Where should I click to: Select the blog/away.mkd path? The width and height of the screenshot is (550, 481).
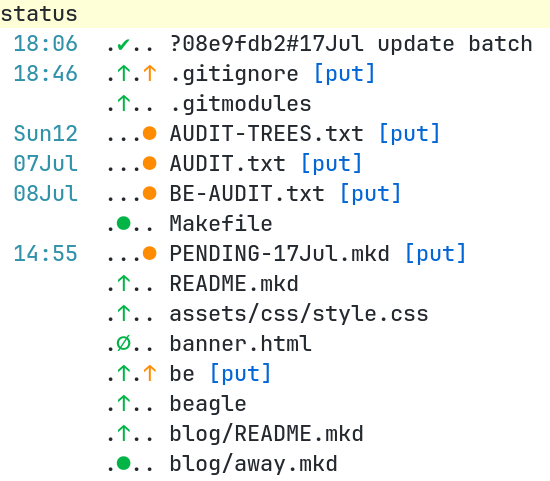(254, 464)
